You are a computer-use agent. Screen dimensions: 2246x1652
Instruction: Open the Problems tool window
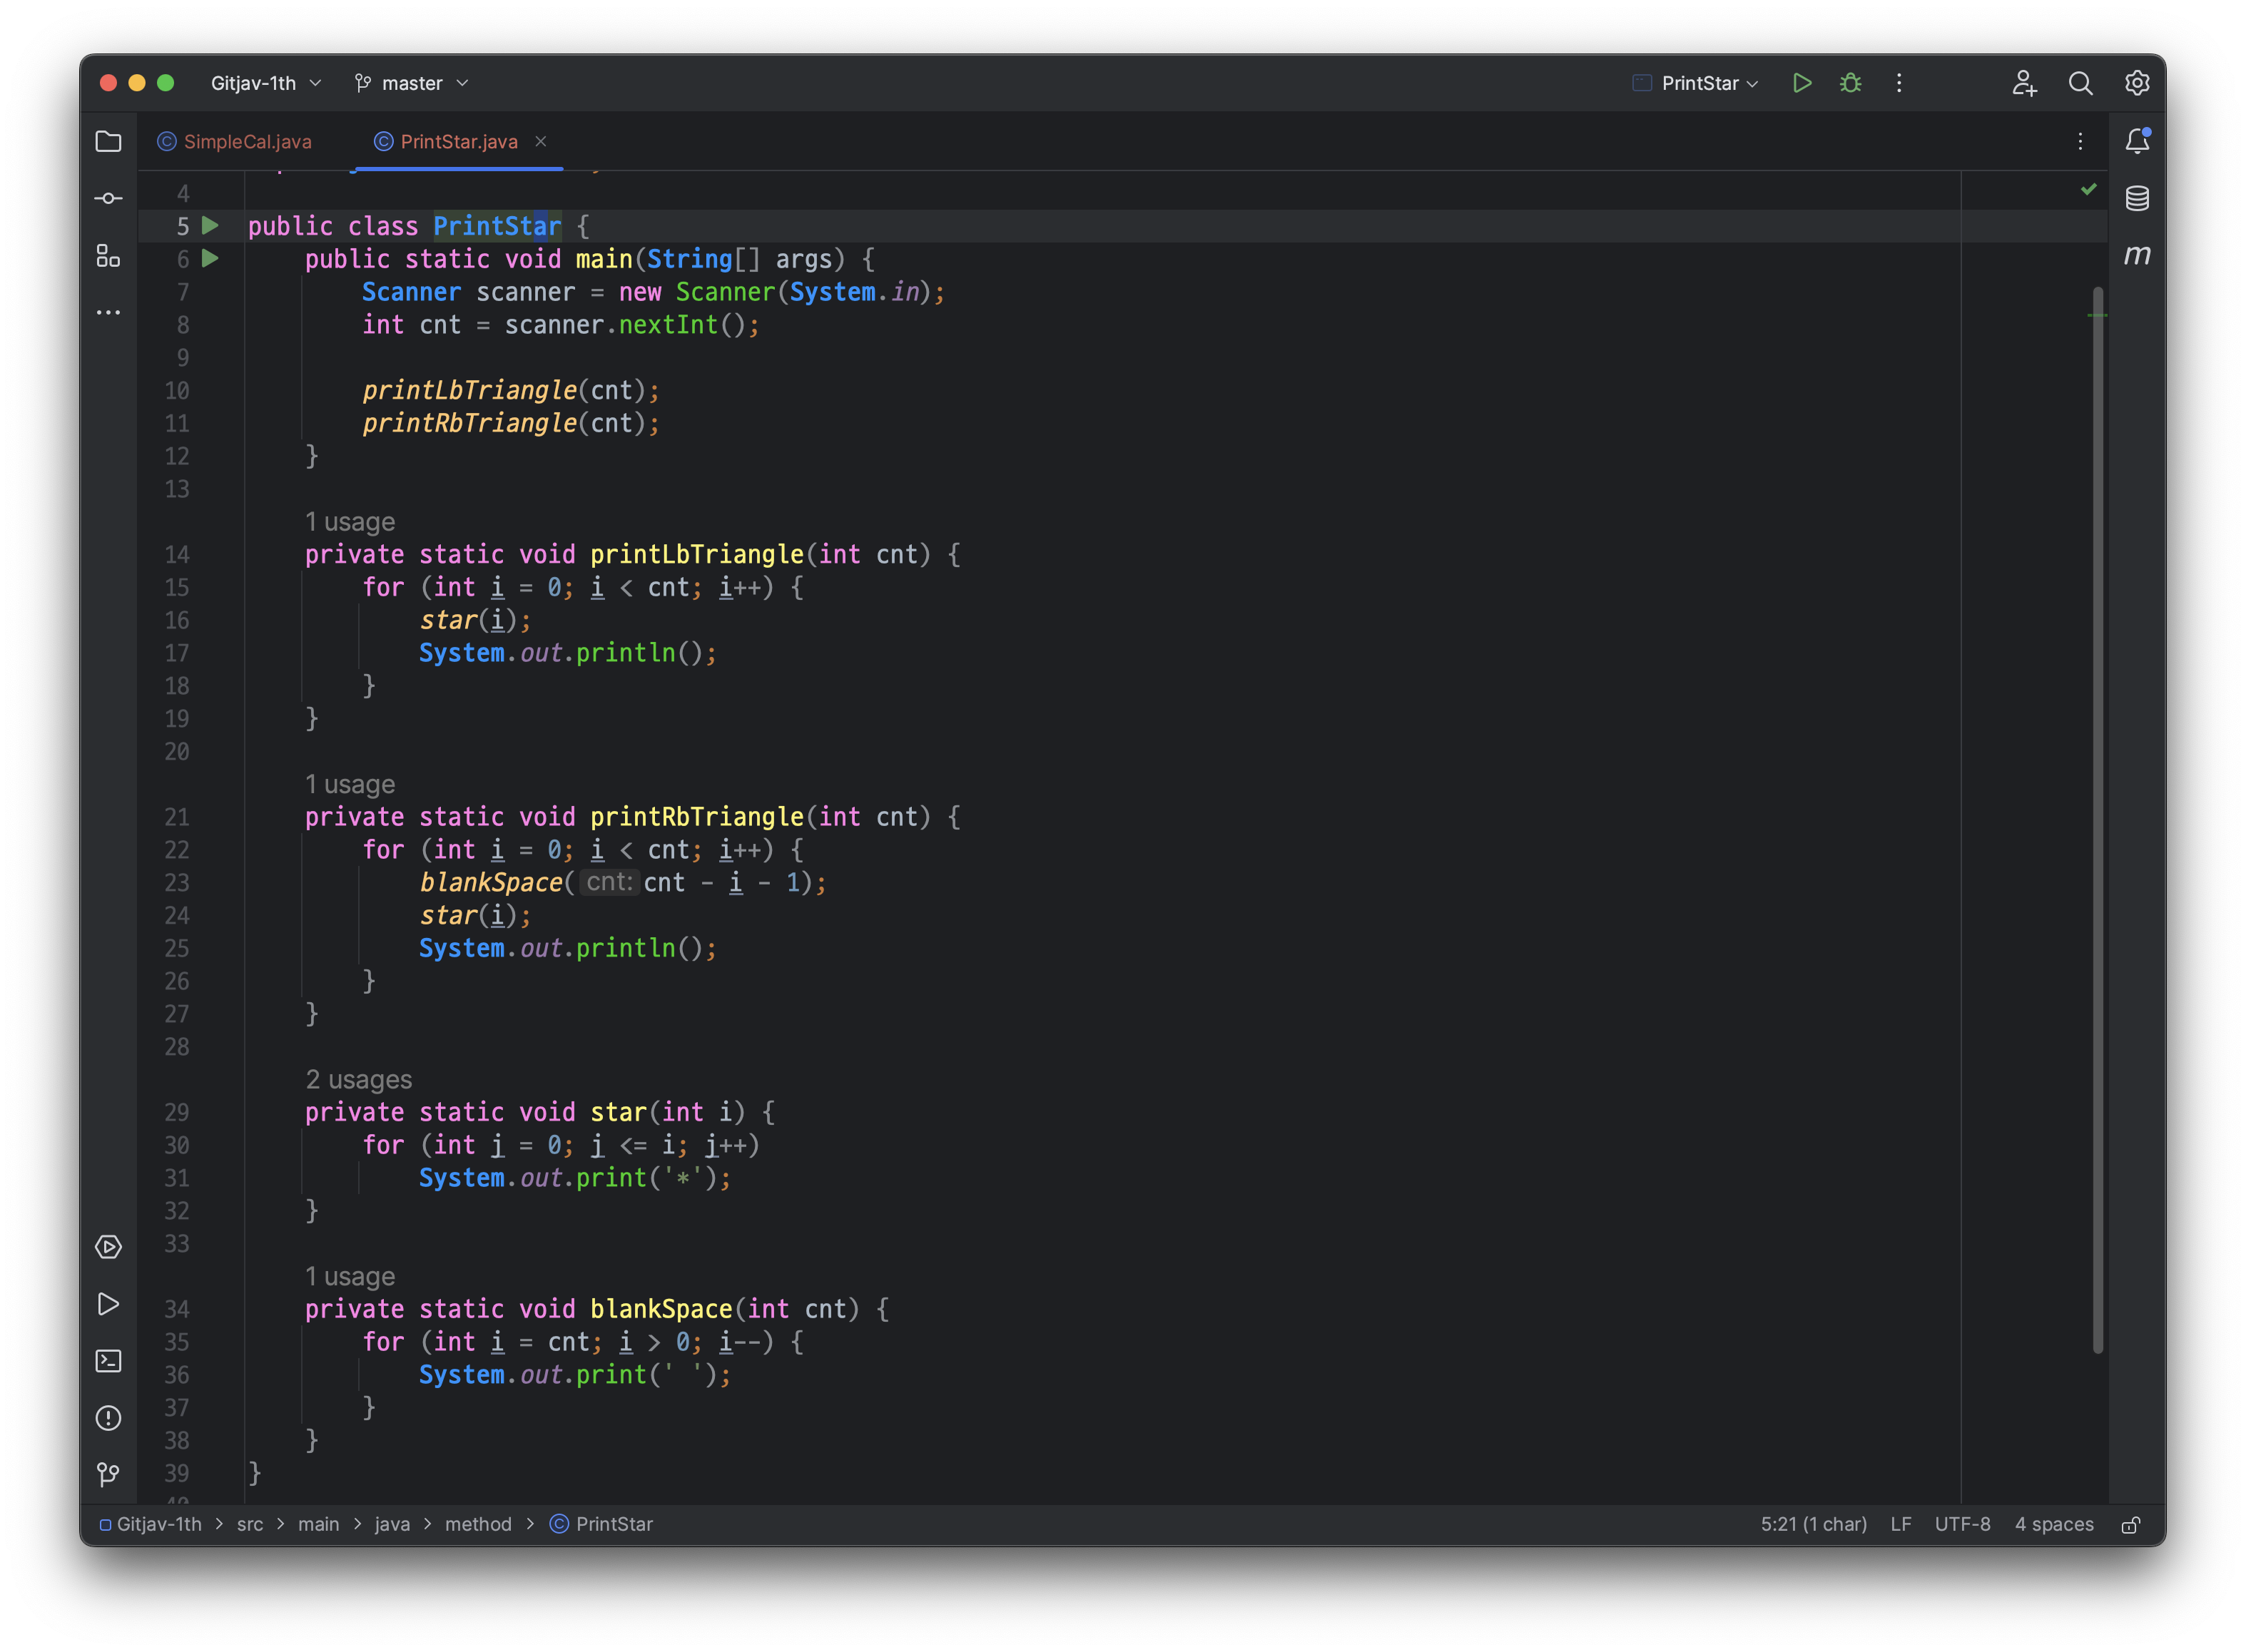click(108, 1418)
